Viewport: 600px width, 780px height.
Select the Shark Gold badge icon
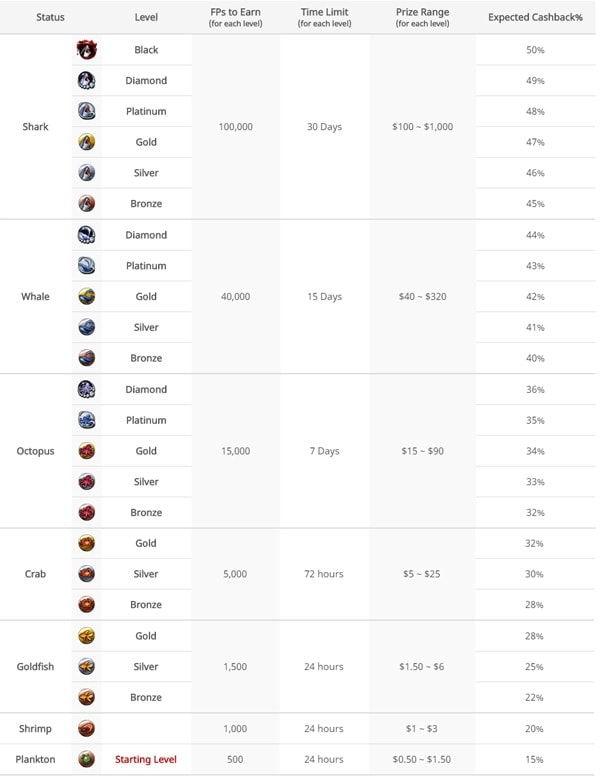point(87,142)
